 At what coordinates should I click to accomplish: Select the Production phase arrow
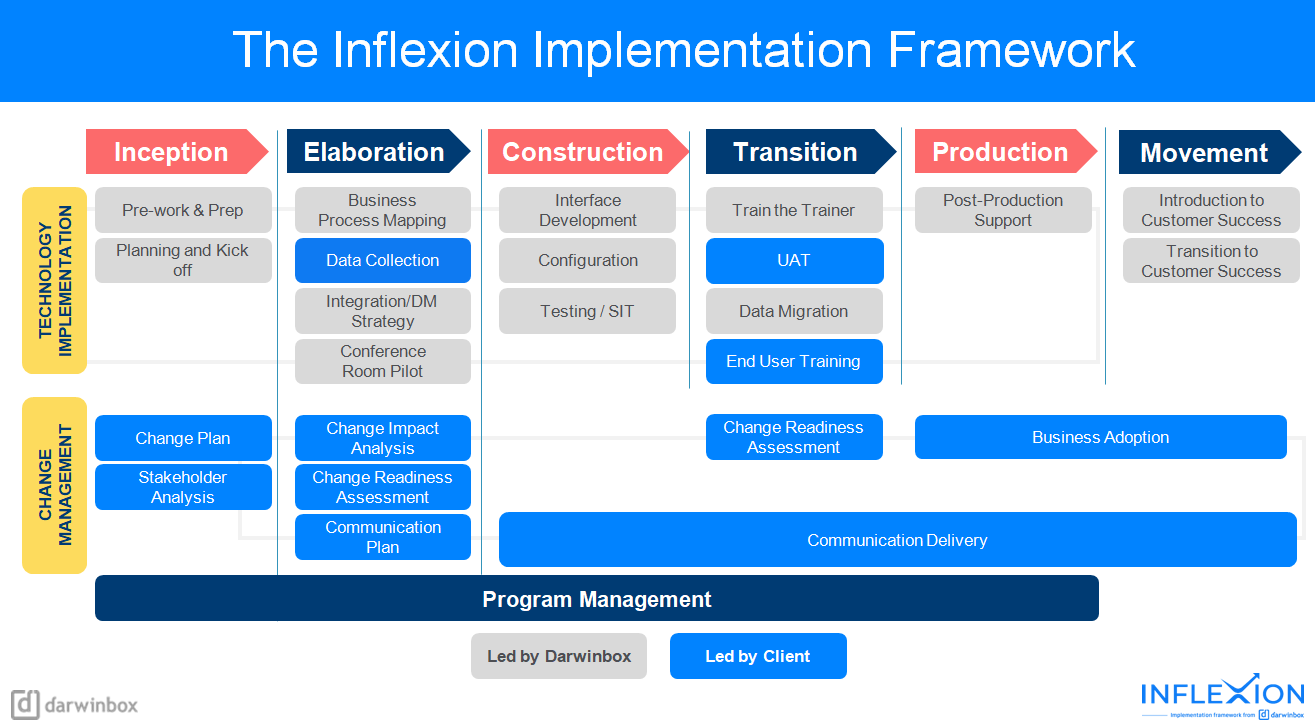1006,152
